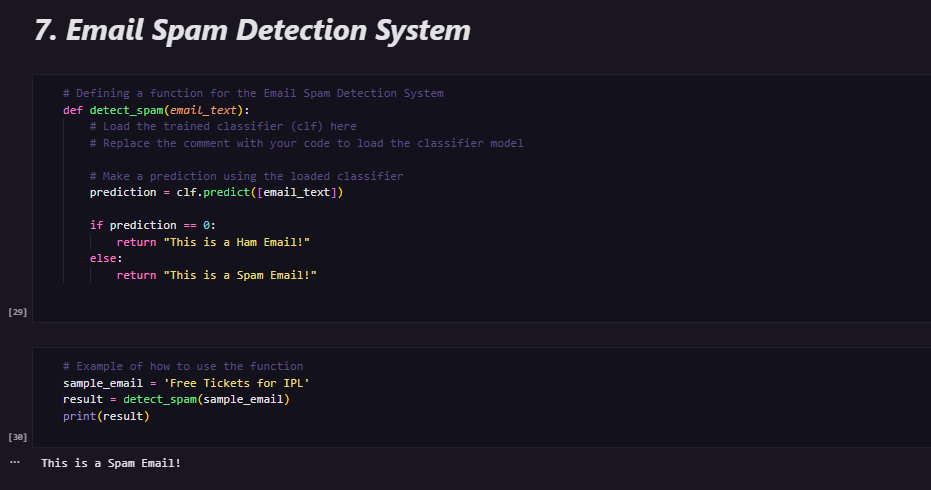Click the result = detect_spam(sample_email) line
The image size is (931, 490).
[x=176, y=400]
